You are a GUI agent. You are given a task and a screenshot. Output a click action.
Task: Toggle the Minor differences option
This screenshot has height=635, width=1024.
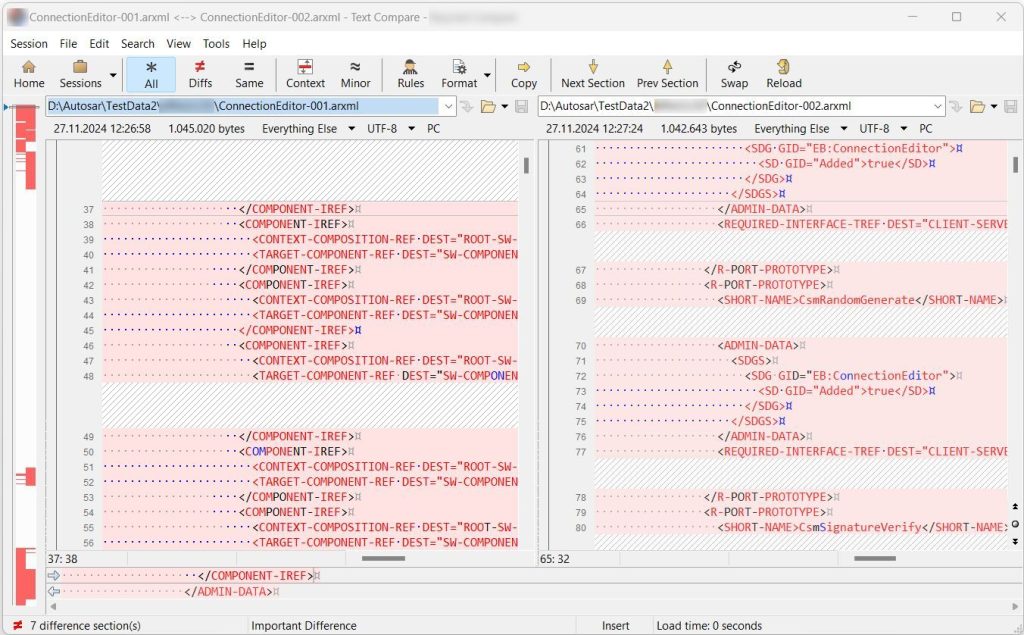(355, 74)
